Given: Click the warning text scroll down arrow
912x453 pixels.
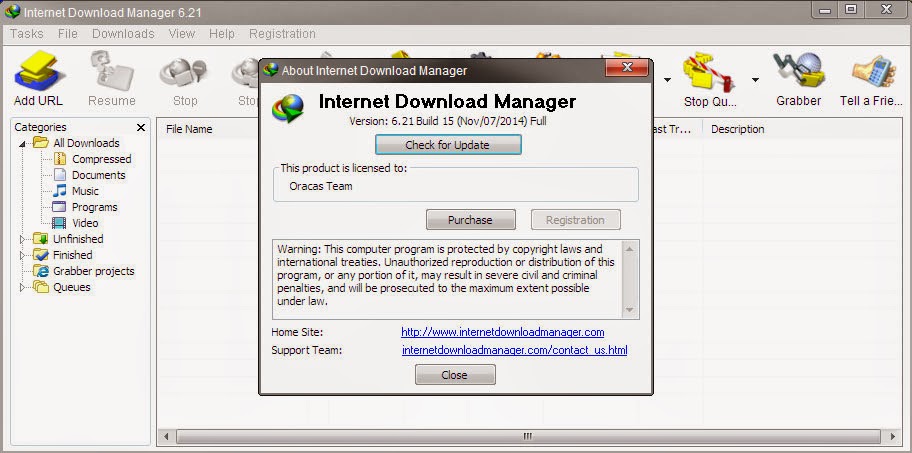Looking at the screenshot, I should 630,310.
